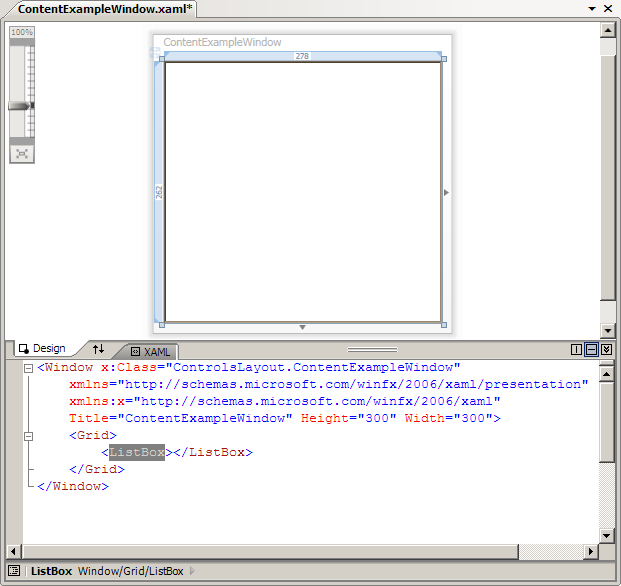The image size is (621, 586).
Task: Close the ContentExampleWindow.xaml document
Action: pyautogui.click(x=608, y=8)
